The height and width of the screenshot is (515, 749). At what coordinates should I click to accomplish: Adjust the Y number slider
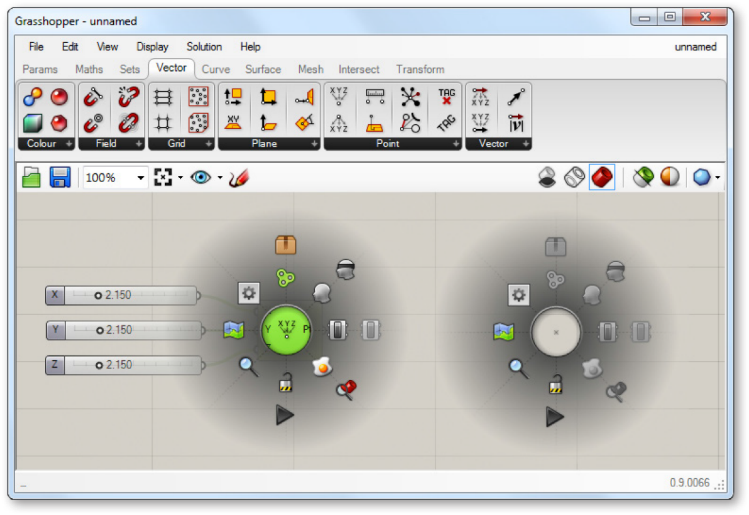124,330
